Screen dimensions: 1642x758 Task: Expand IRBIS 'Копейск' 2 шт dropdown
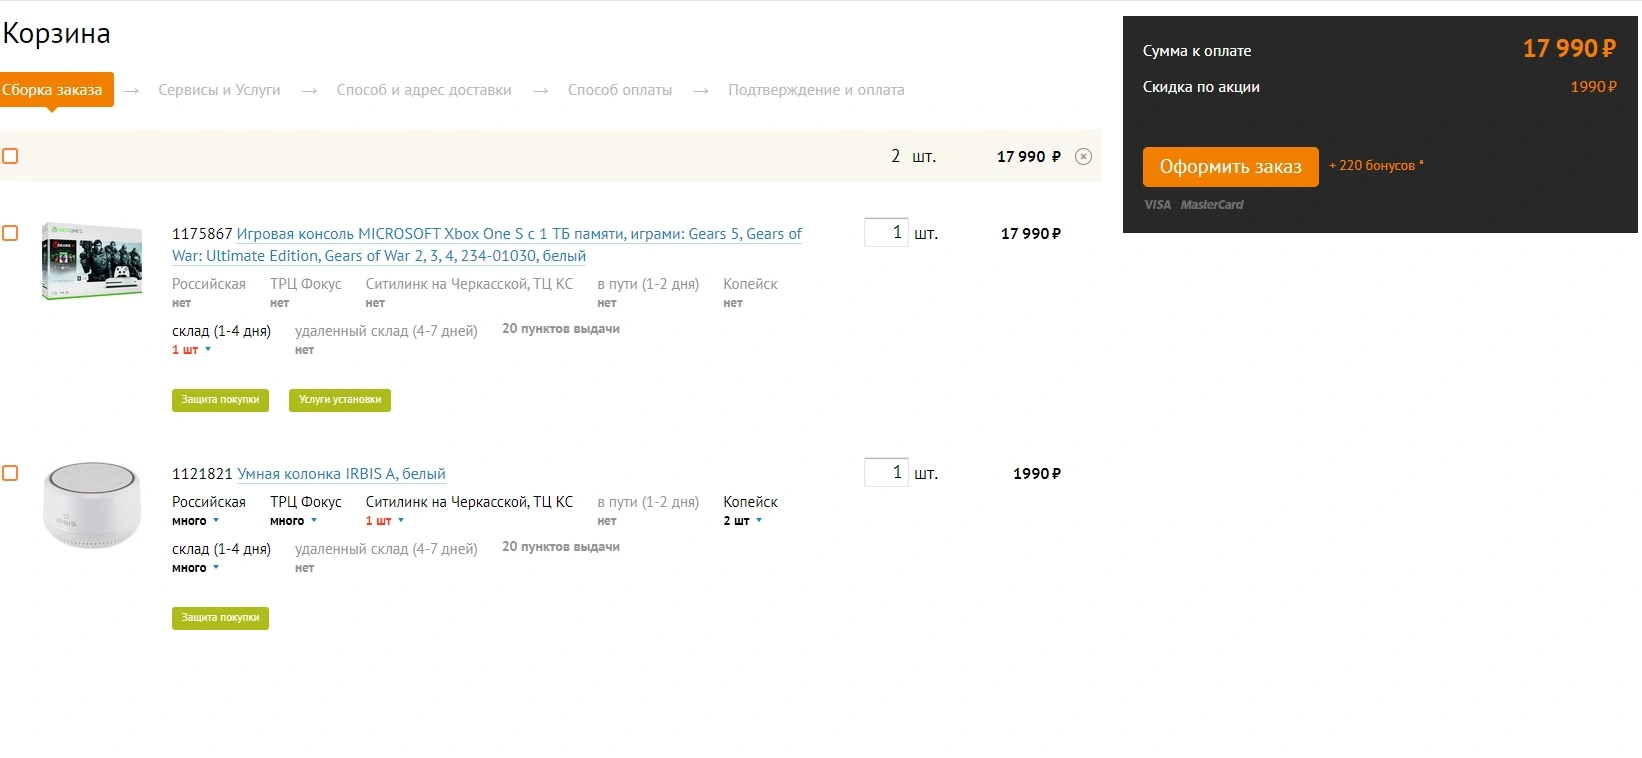point(742,521)
